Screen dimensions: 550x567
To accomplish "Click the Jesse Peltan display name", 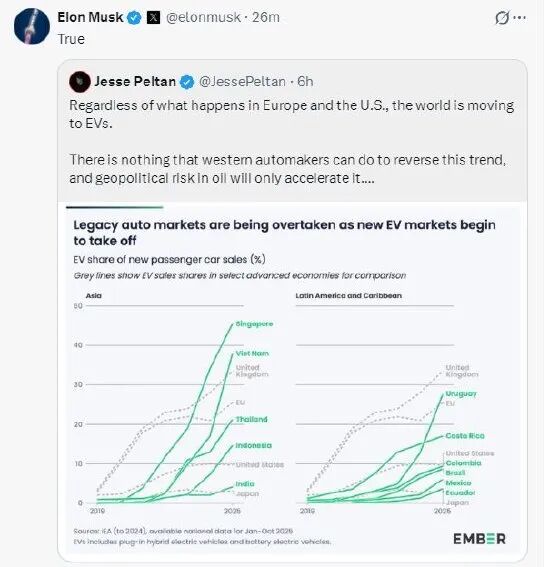I will [135, 82].
